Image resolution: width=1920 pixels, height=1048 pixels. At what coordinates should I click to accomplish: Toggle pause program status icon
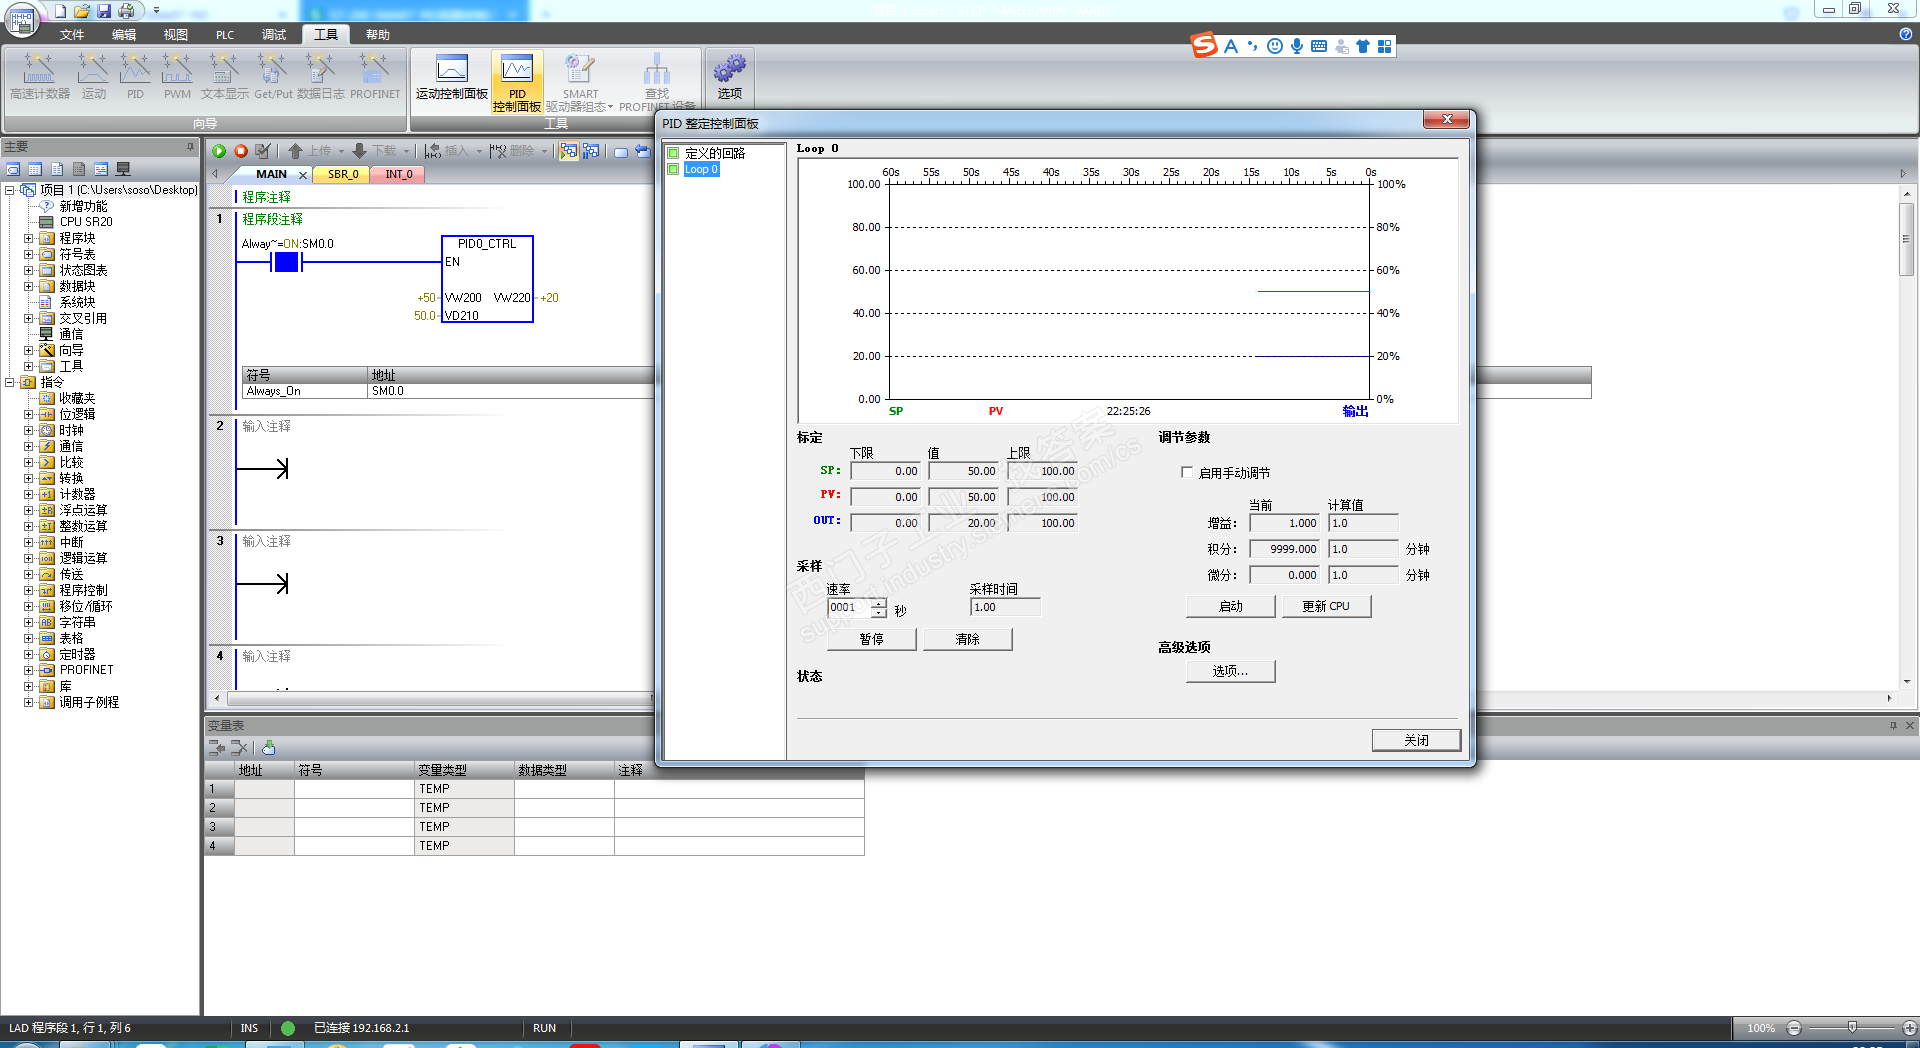[x=591, y=151]
